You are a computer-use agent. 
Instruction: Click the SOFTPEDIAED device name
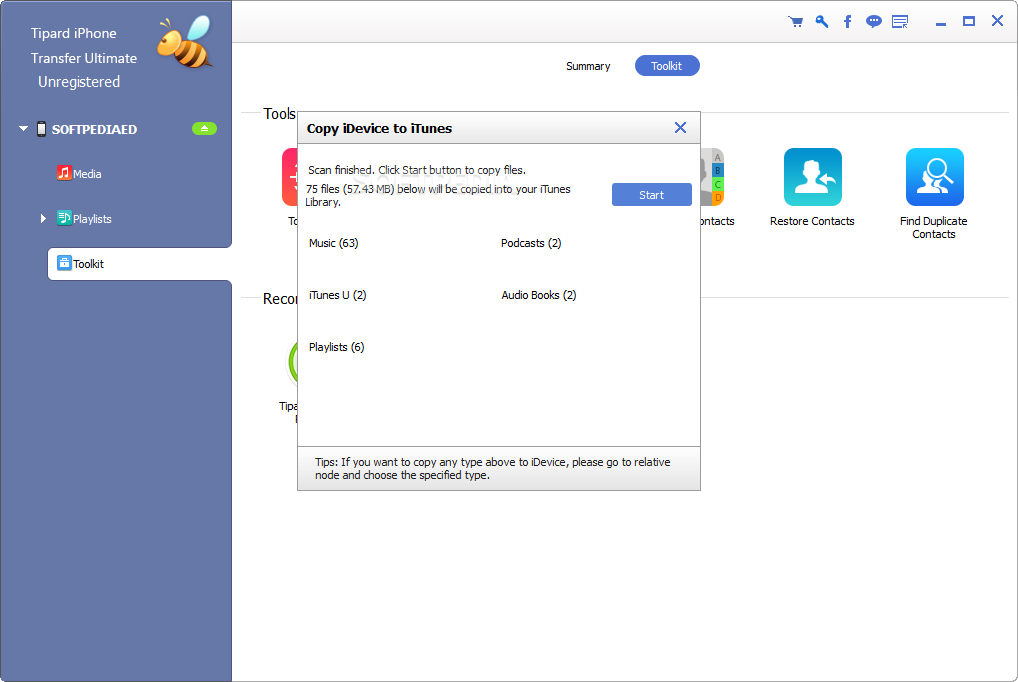click(x=95, y=129)
